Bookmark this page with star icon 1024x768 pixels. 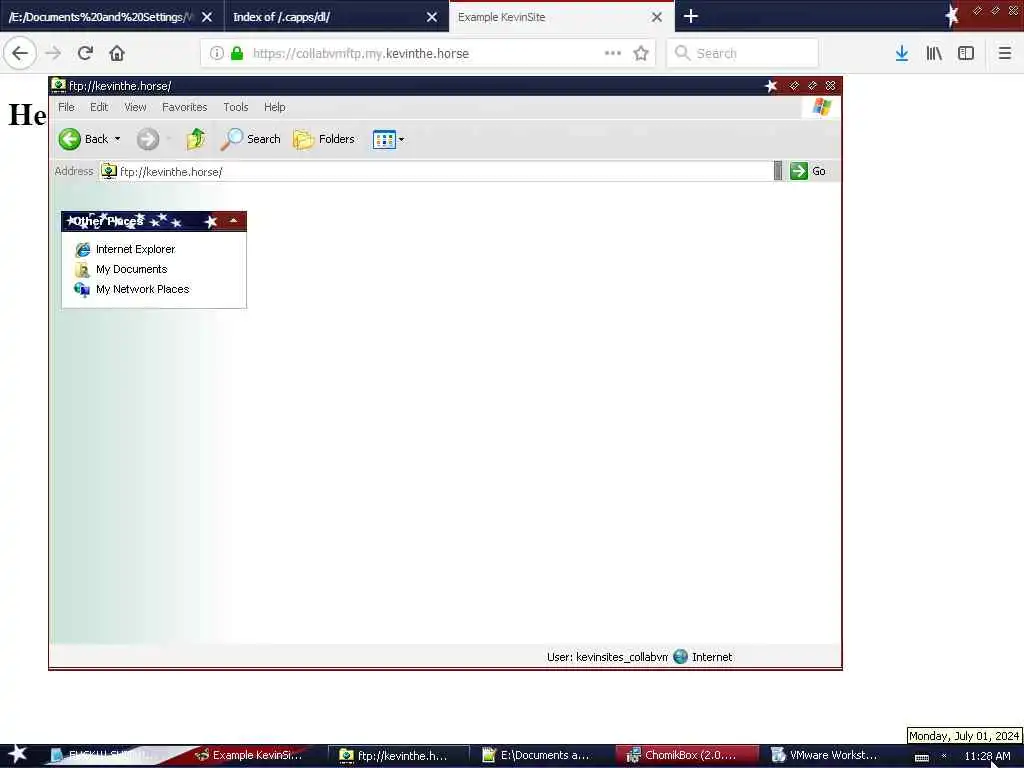pyautogui.click(x=641, y=53)
